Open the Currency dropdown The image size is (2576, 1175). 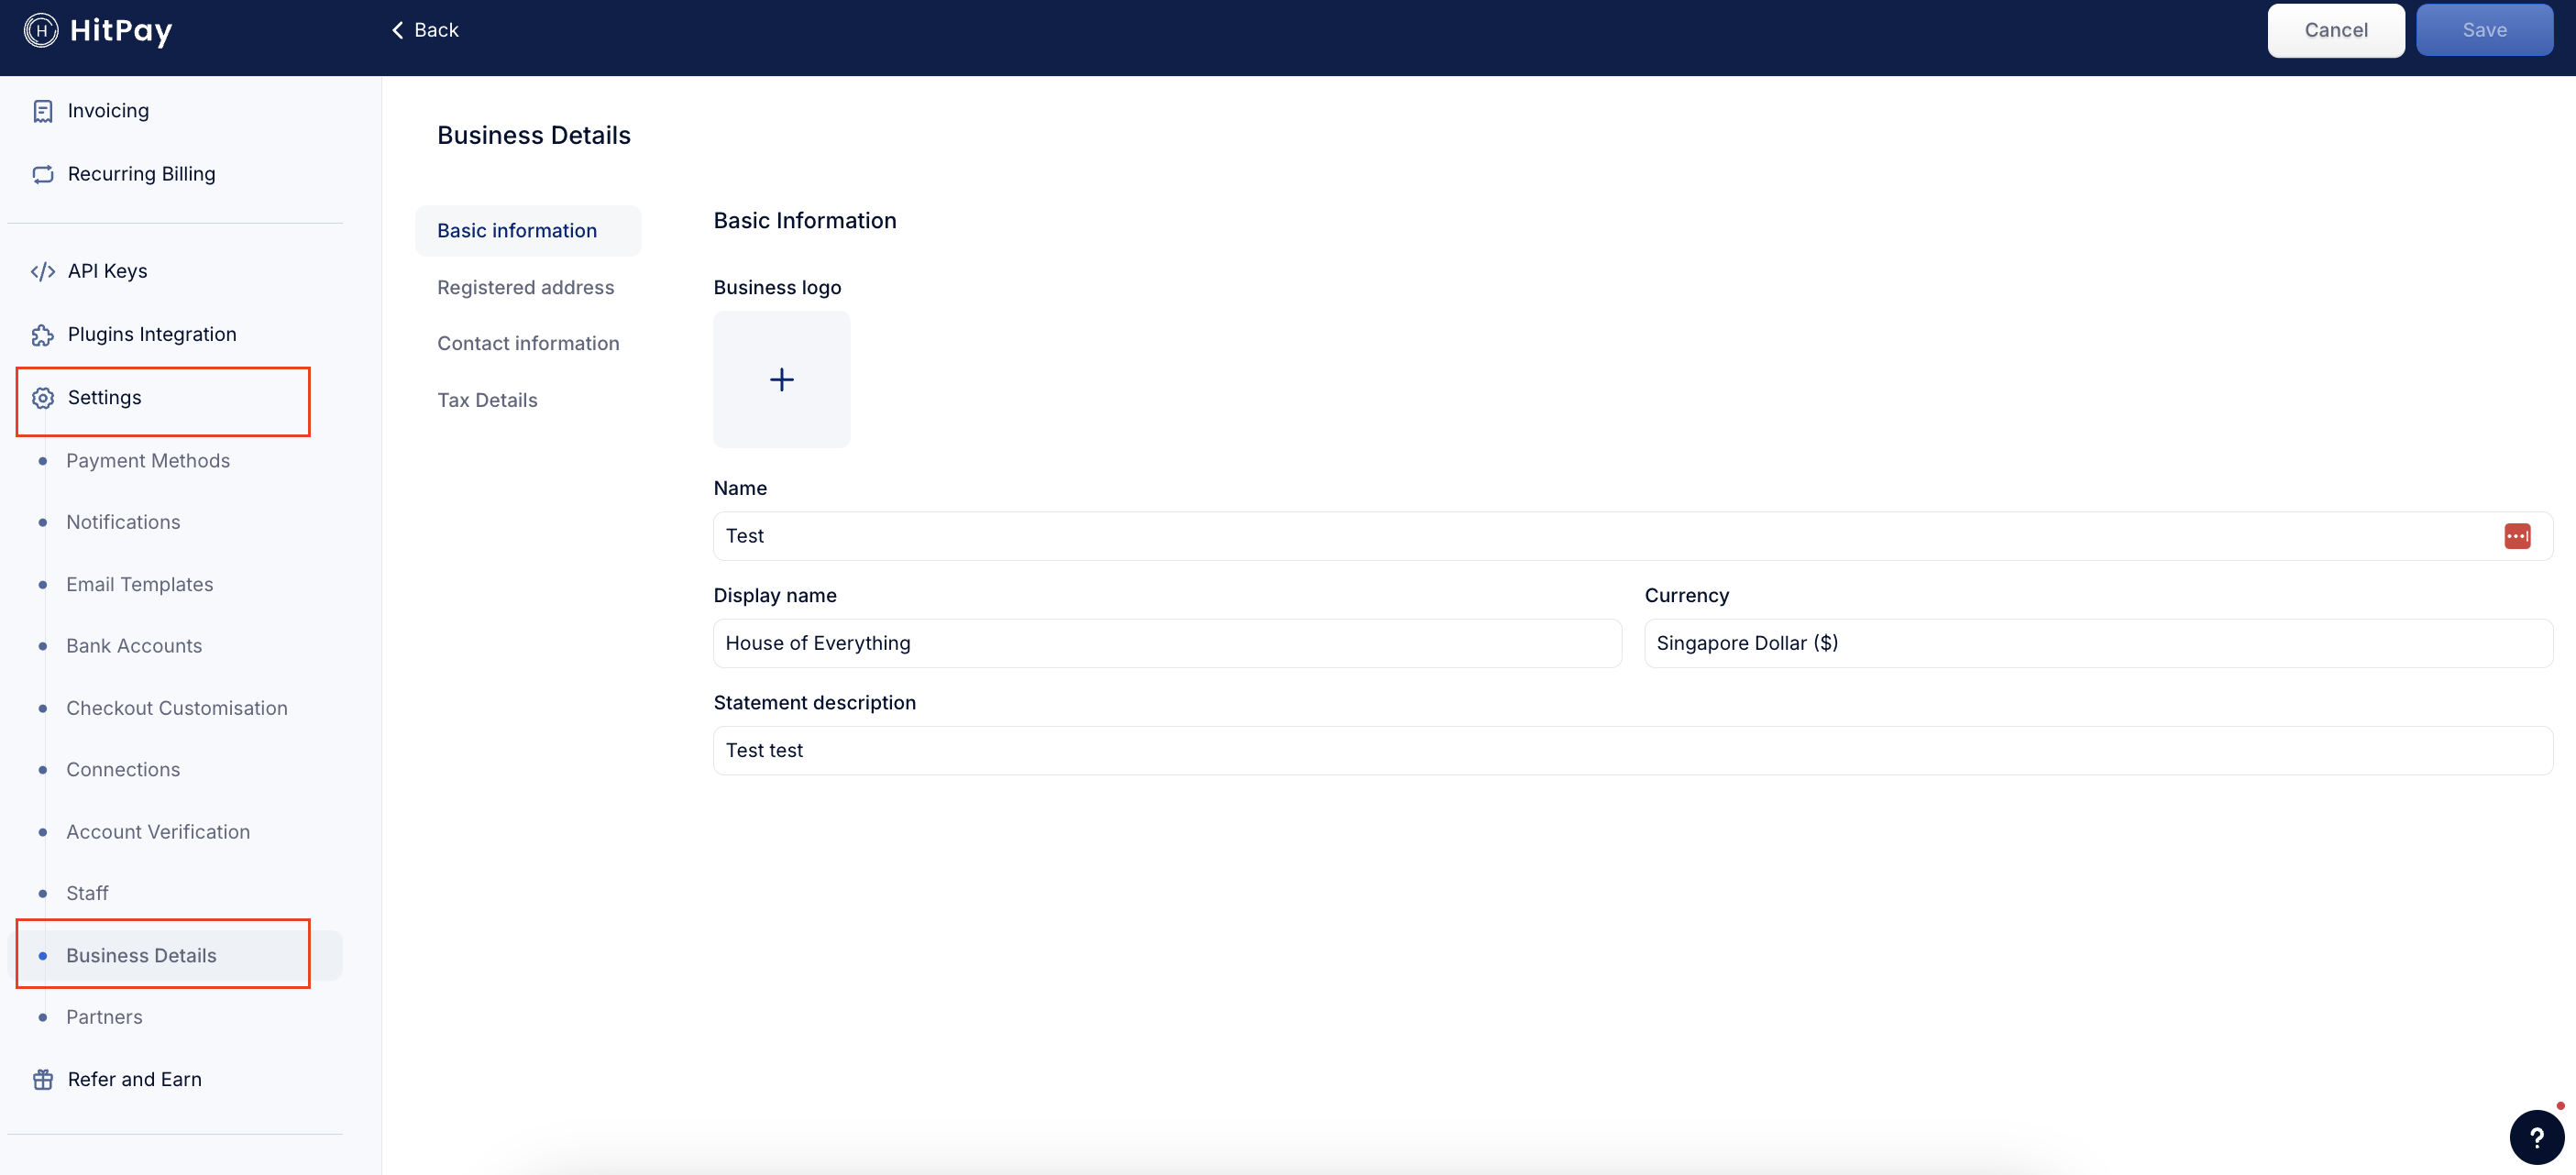click(2098, 643)
